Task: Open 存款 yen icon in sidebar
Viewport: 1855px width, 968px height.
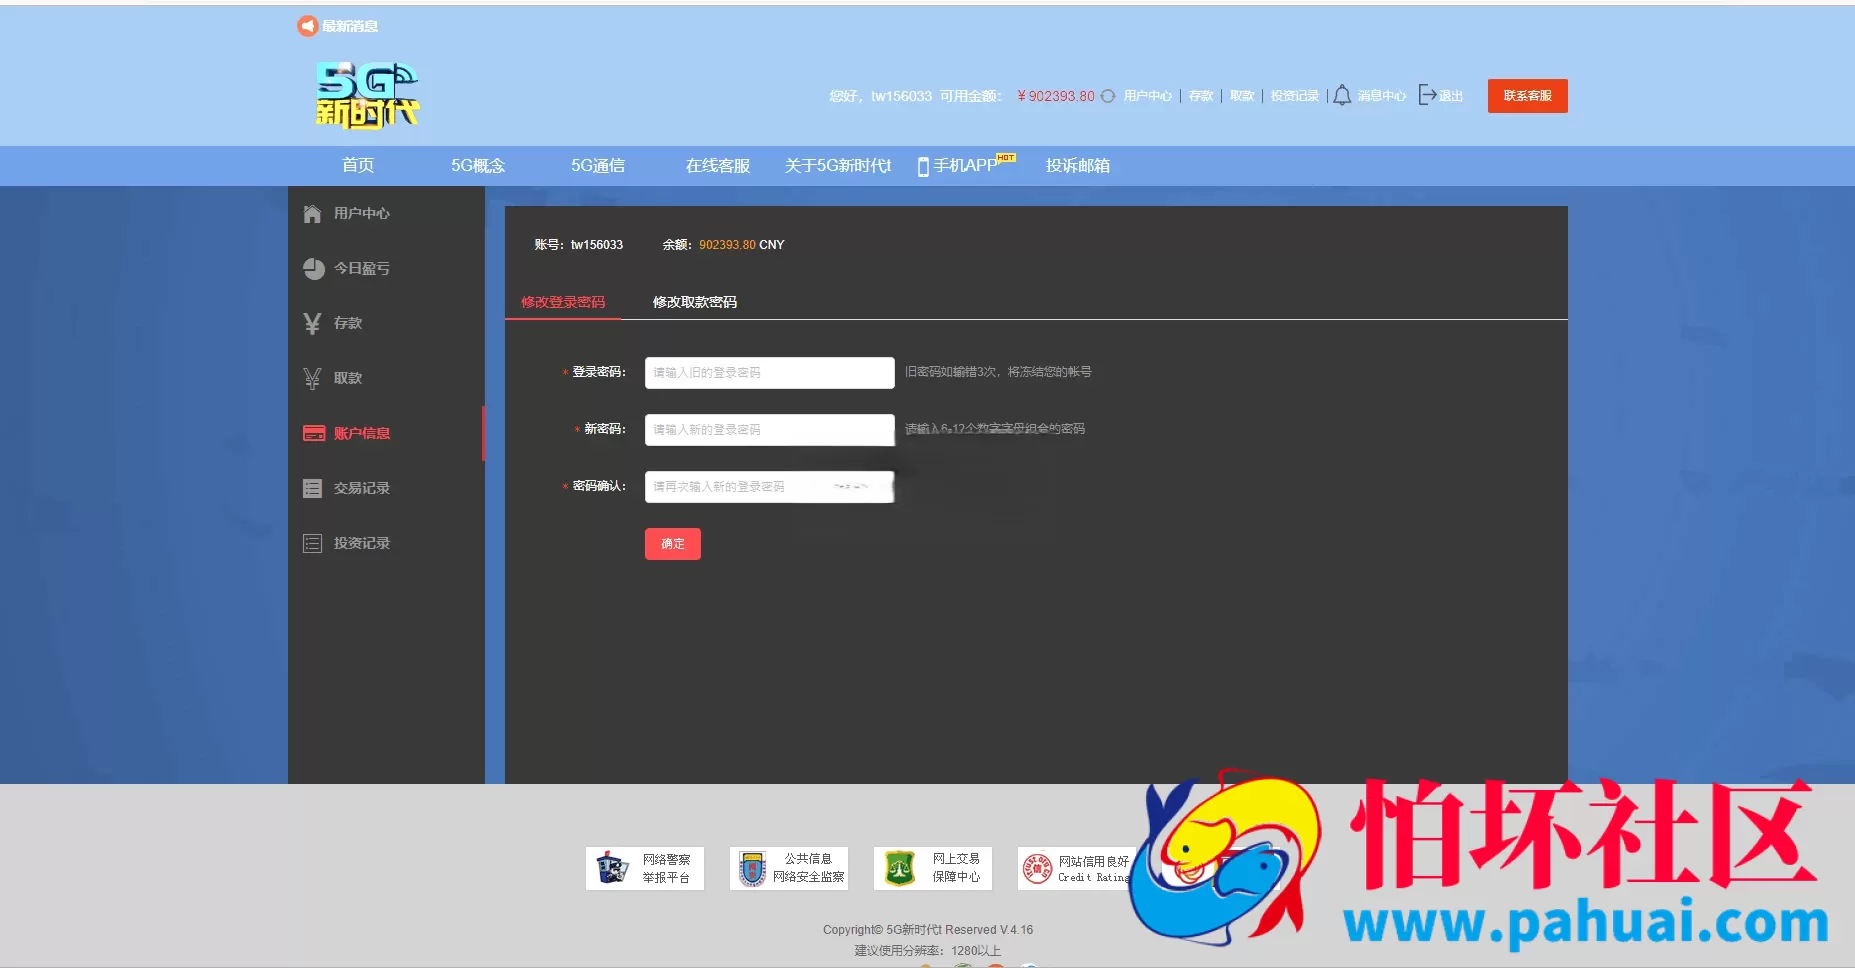Action: (312, 323)
